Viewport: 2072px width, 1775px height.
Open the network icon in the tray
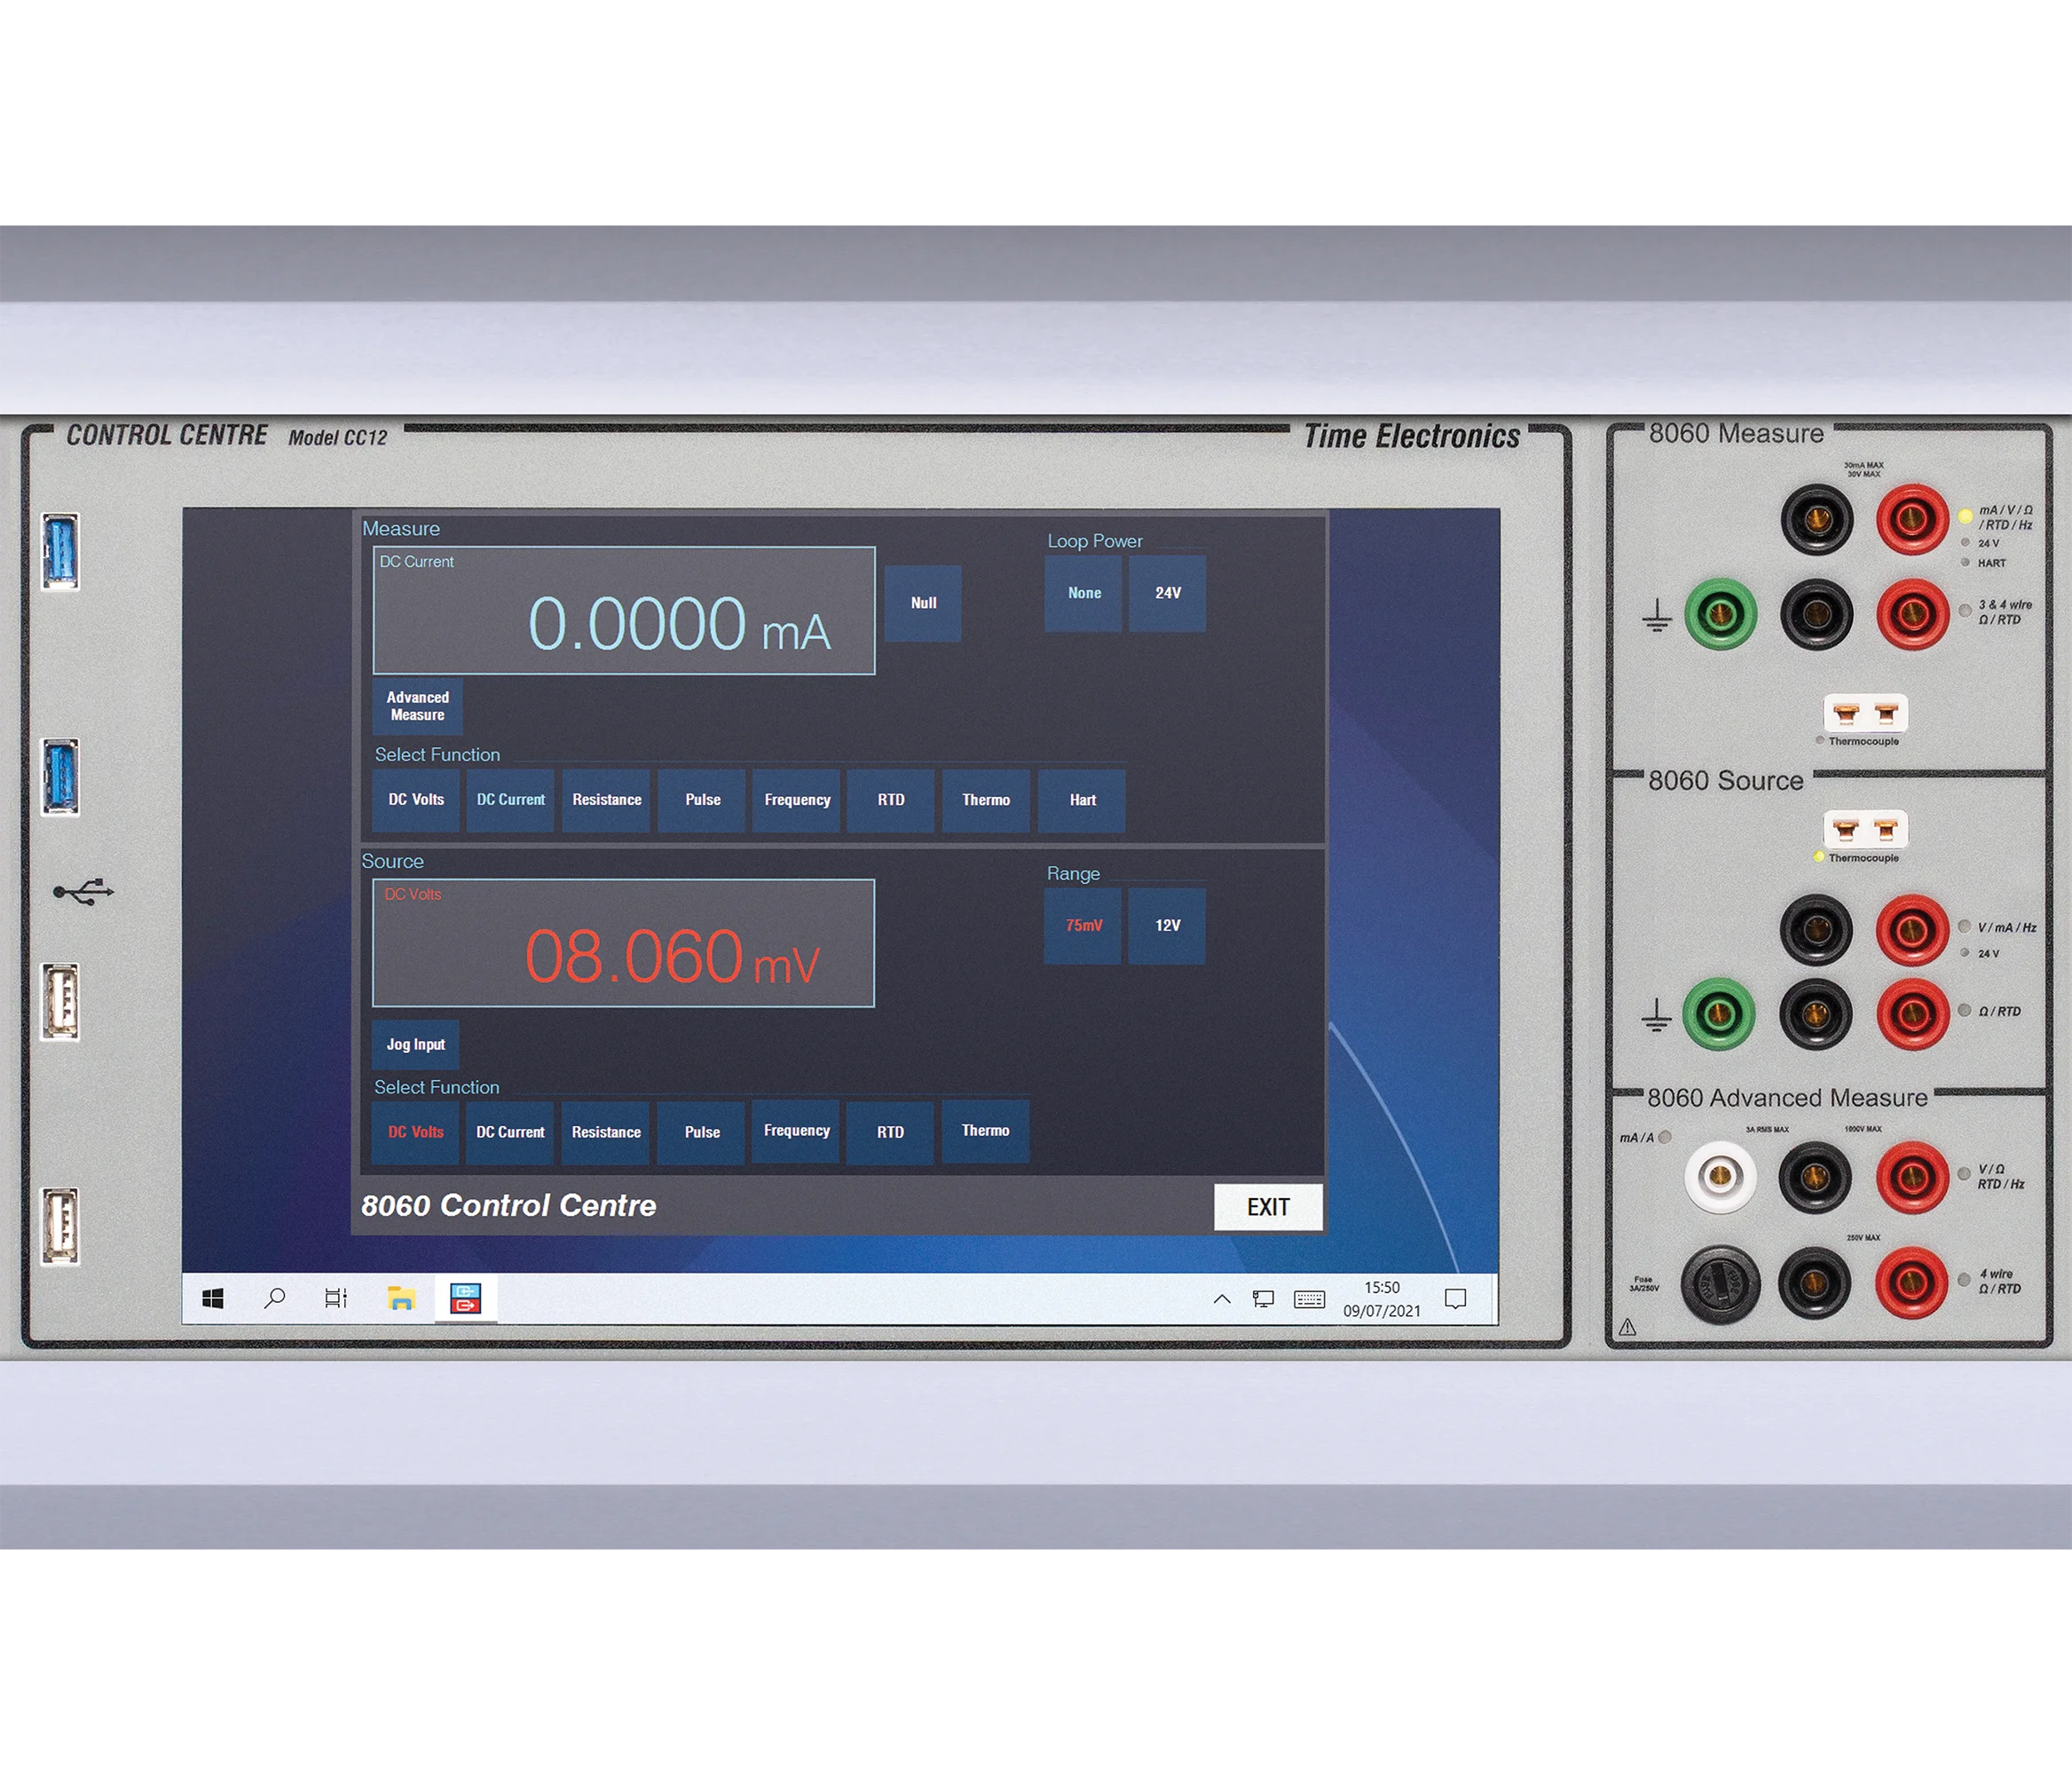(x=1263, y=1299)
